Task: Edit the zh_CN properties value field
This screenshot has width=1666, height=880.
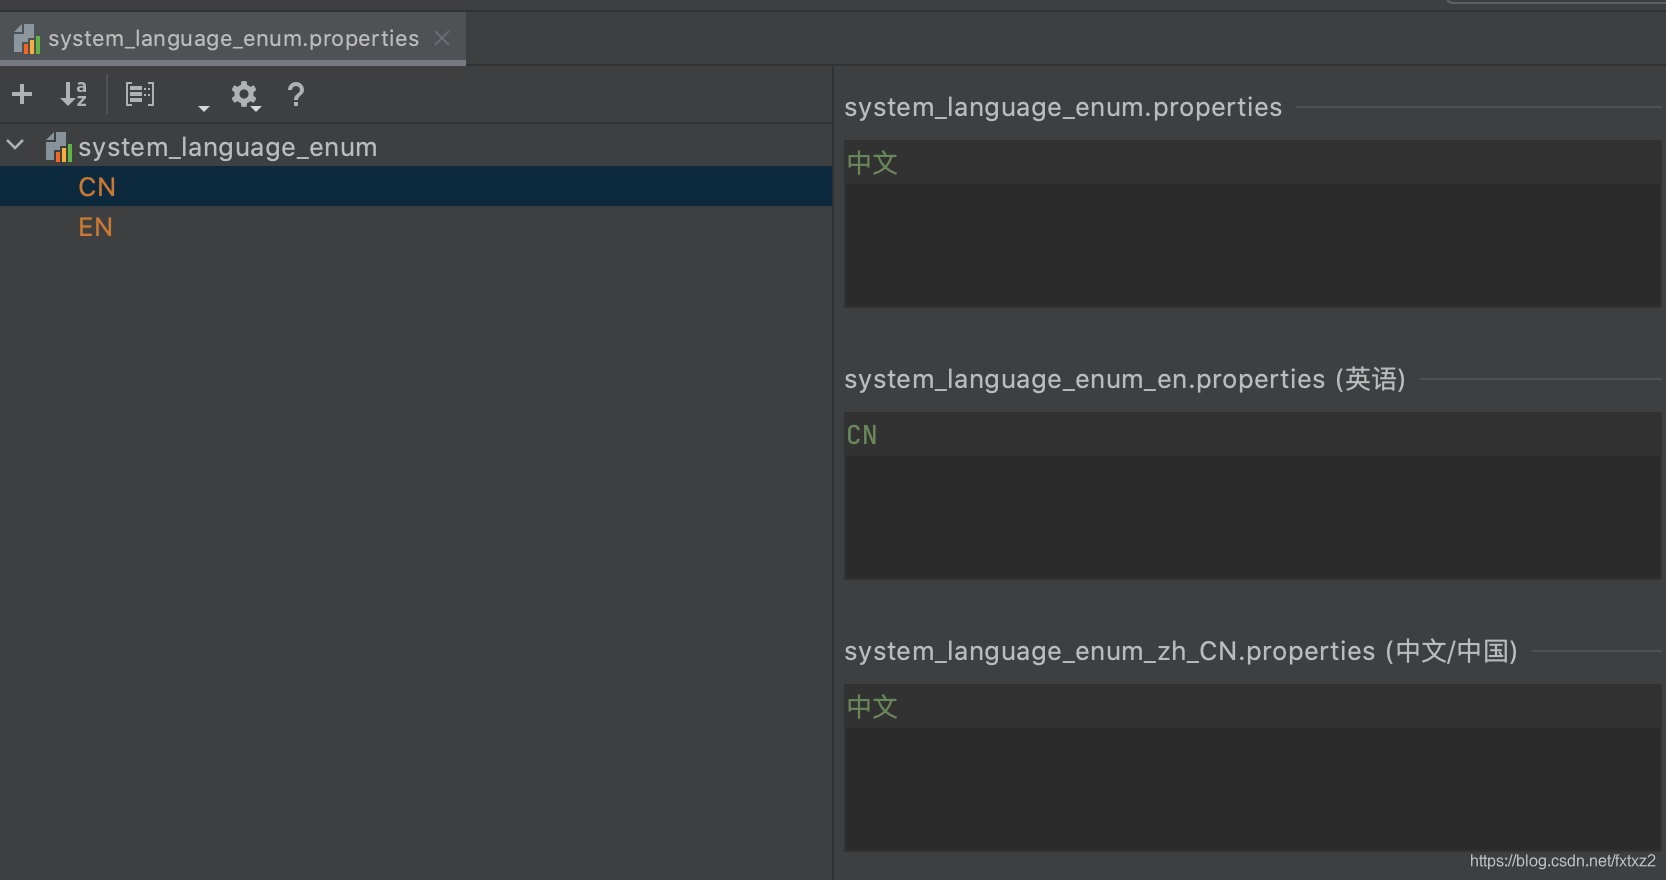Action: [1252, 767]
